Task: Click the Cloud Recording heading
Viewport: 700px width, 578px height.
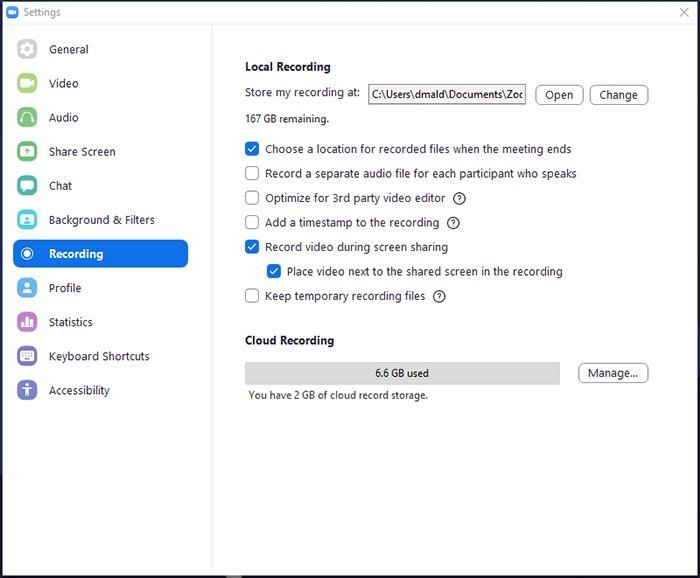Action: [x=289, y=341]
